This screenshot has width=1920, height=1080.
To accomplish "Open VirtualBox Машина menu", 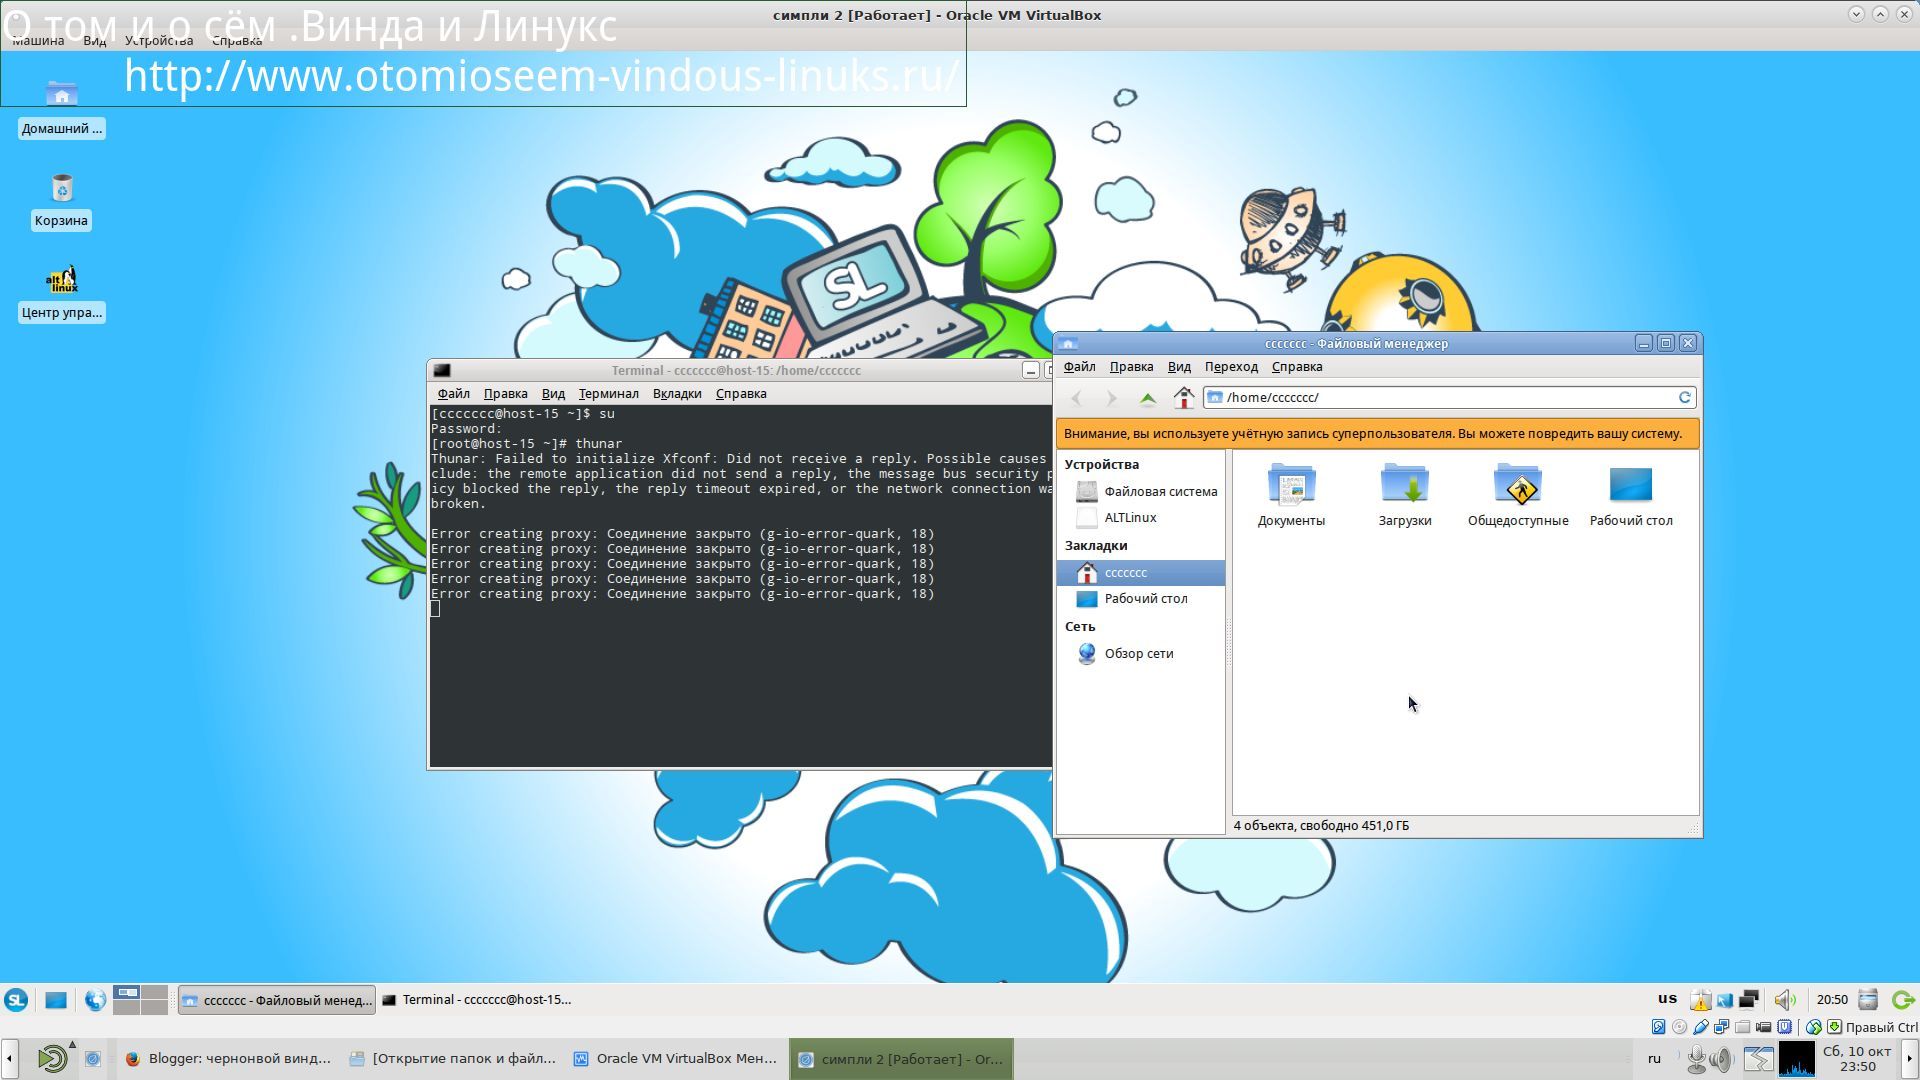I will (38, 41).
